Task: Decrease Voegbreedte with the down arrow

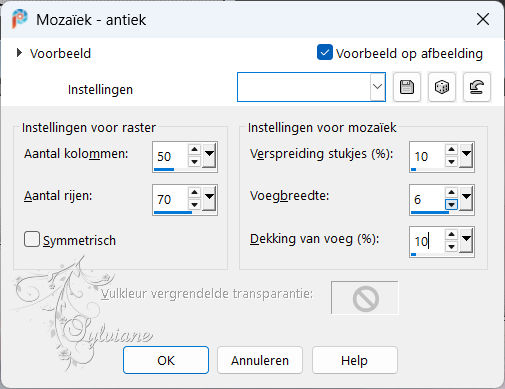Action: pyautogui.click(x=451, y=204)
